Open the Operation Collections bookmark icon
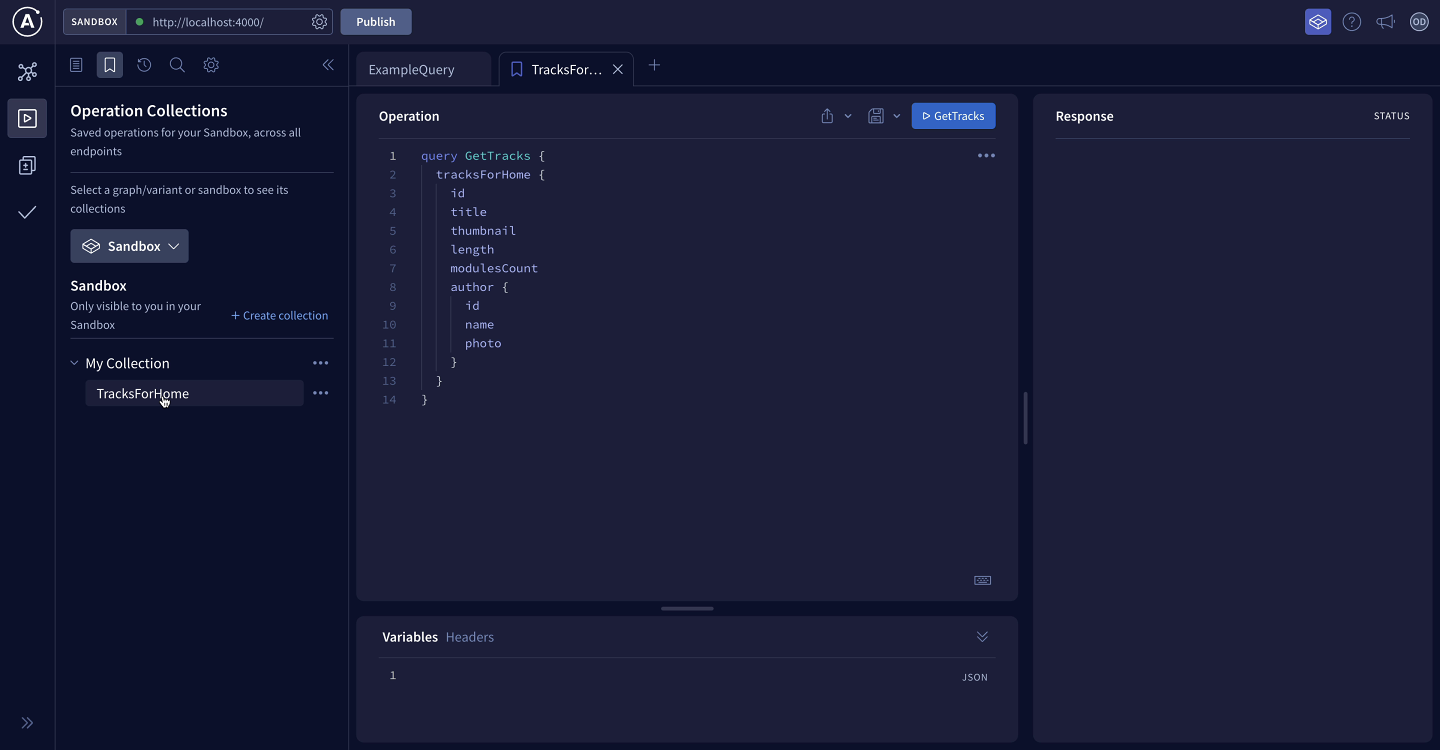The image size is (1440, 750). tap(110, 65)
